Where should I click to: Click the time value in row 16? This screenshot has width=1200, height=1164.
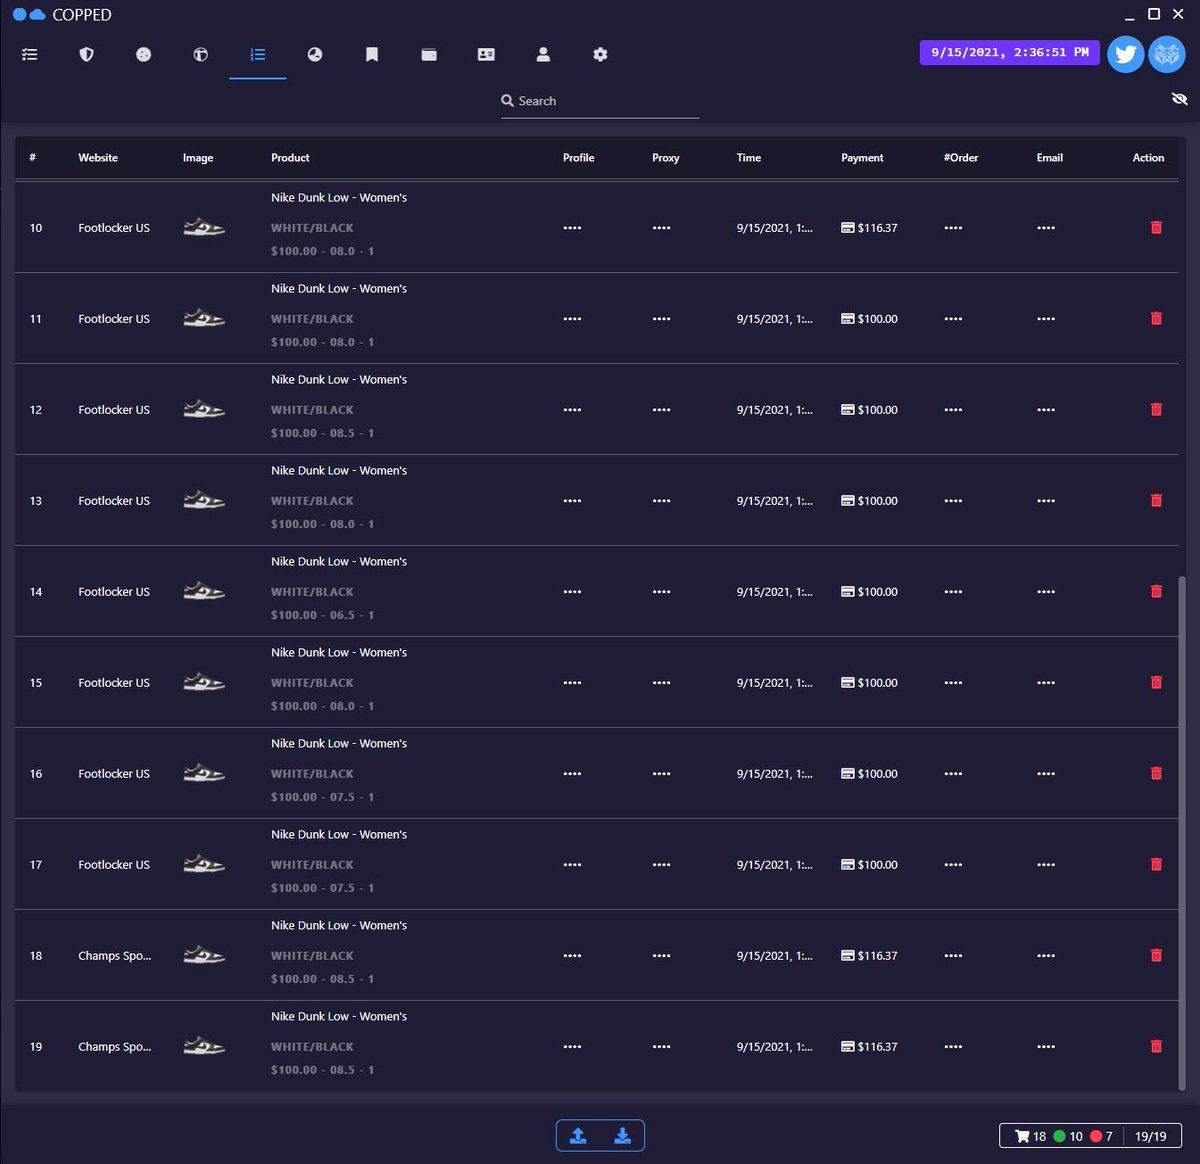coord(775,774)
